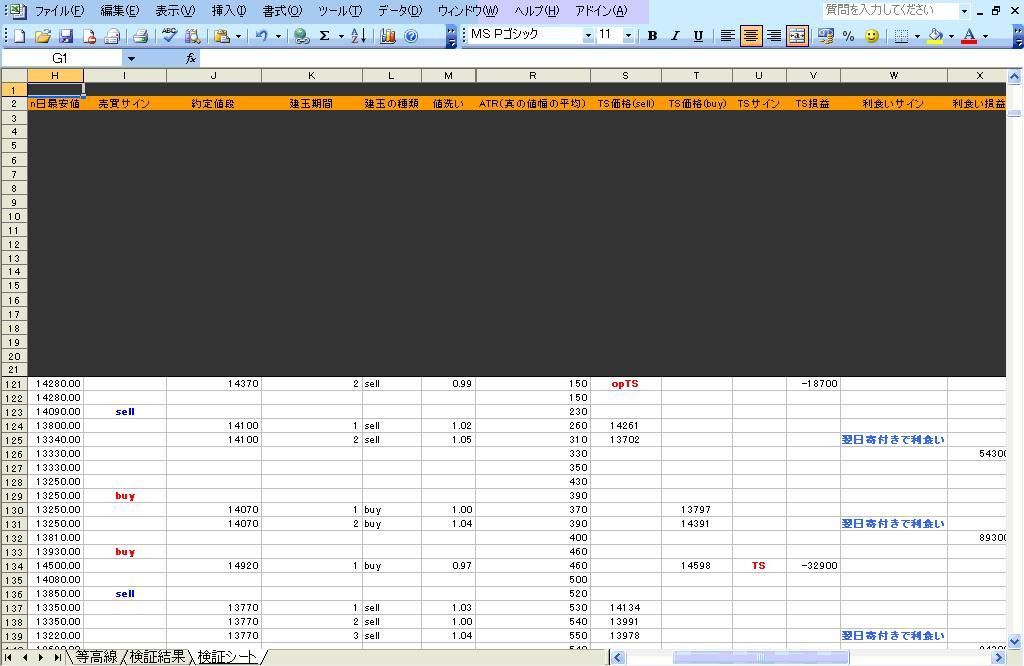Screen dimensions: 1024x666
Task: Click the yellow fill color bucket
Action: tap(934, 36)
